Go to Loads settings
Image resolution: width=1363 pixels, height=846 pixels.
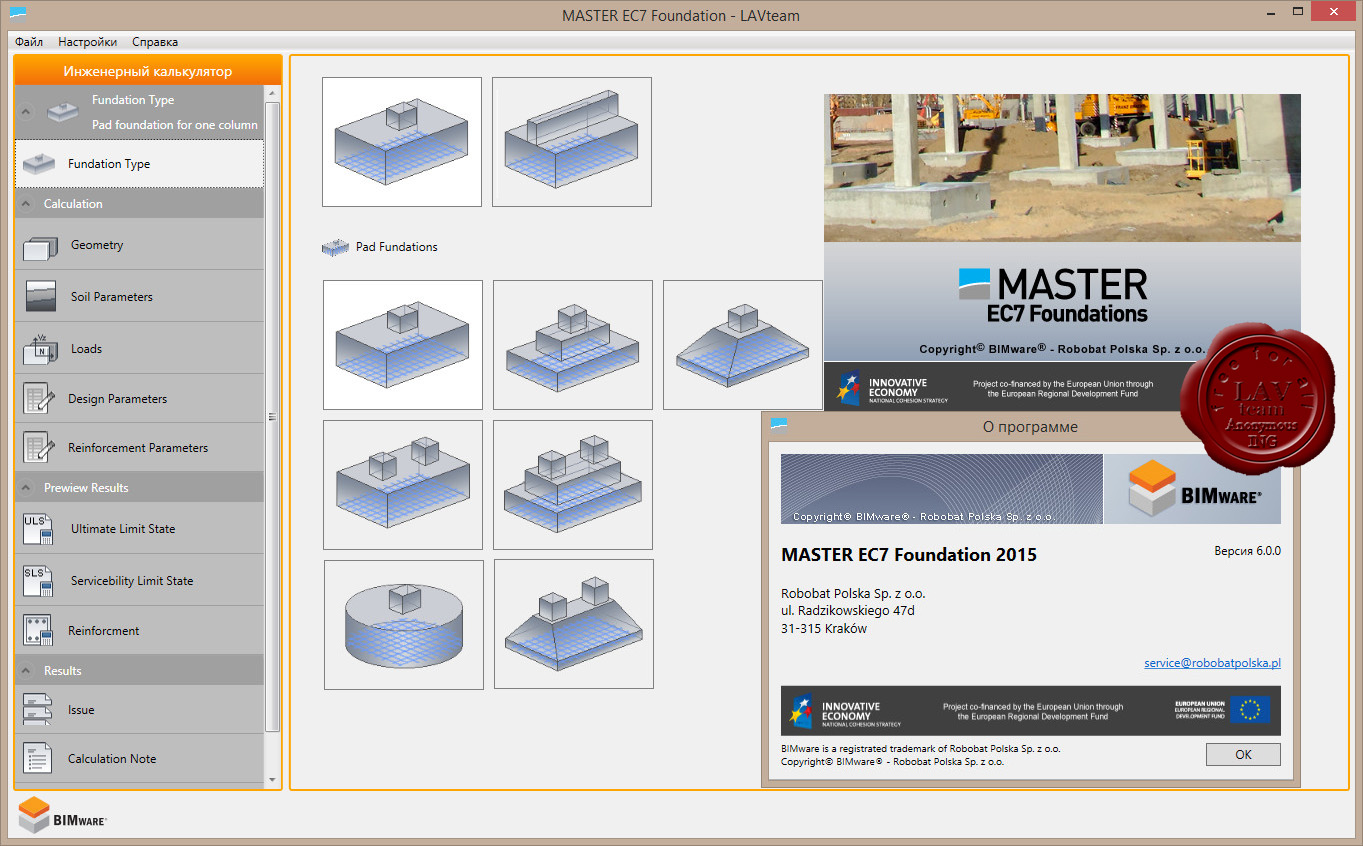click(140, 349)
